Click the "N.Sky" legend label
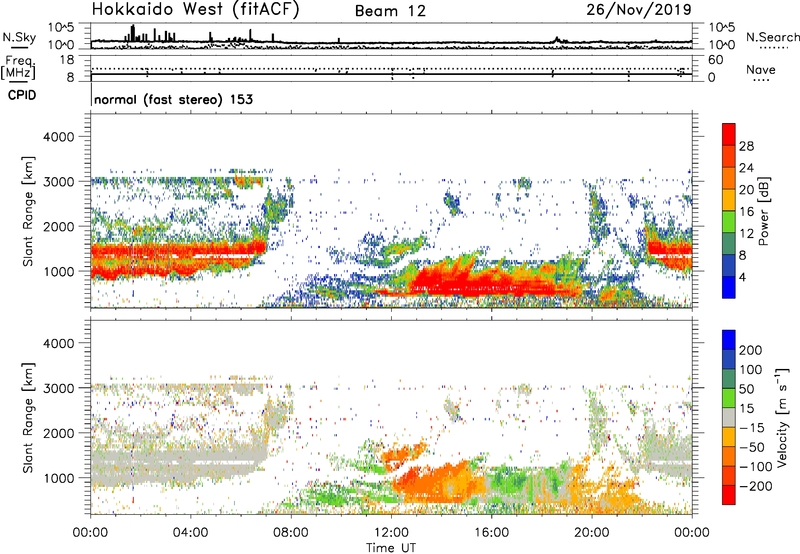This screenshot has width=800, height=554. click(x=19, y=37)
